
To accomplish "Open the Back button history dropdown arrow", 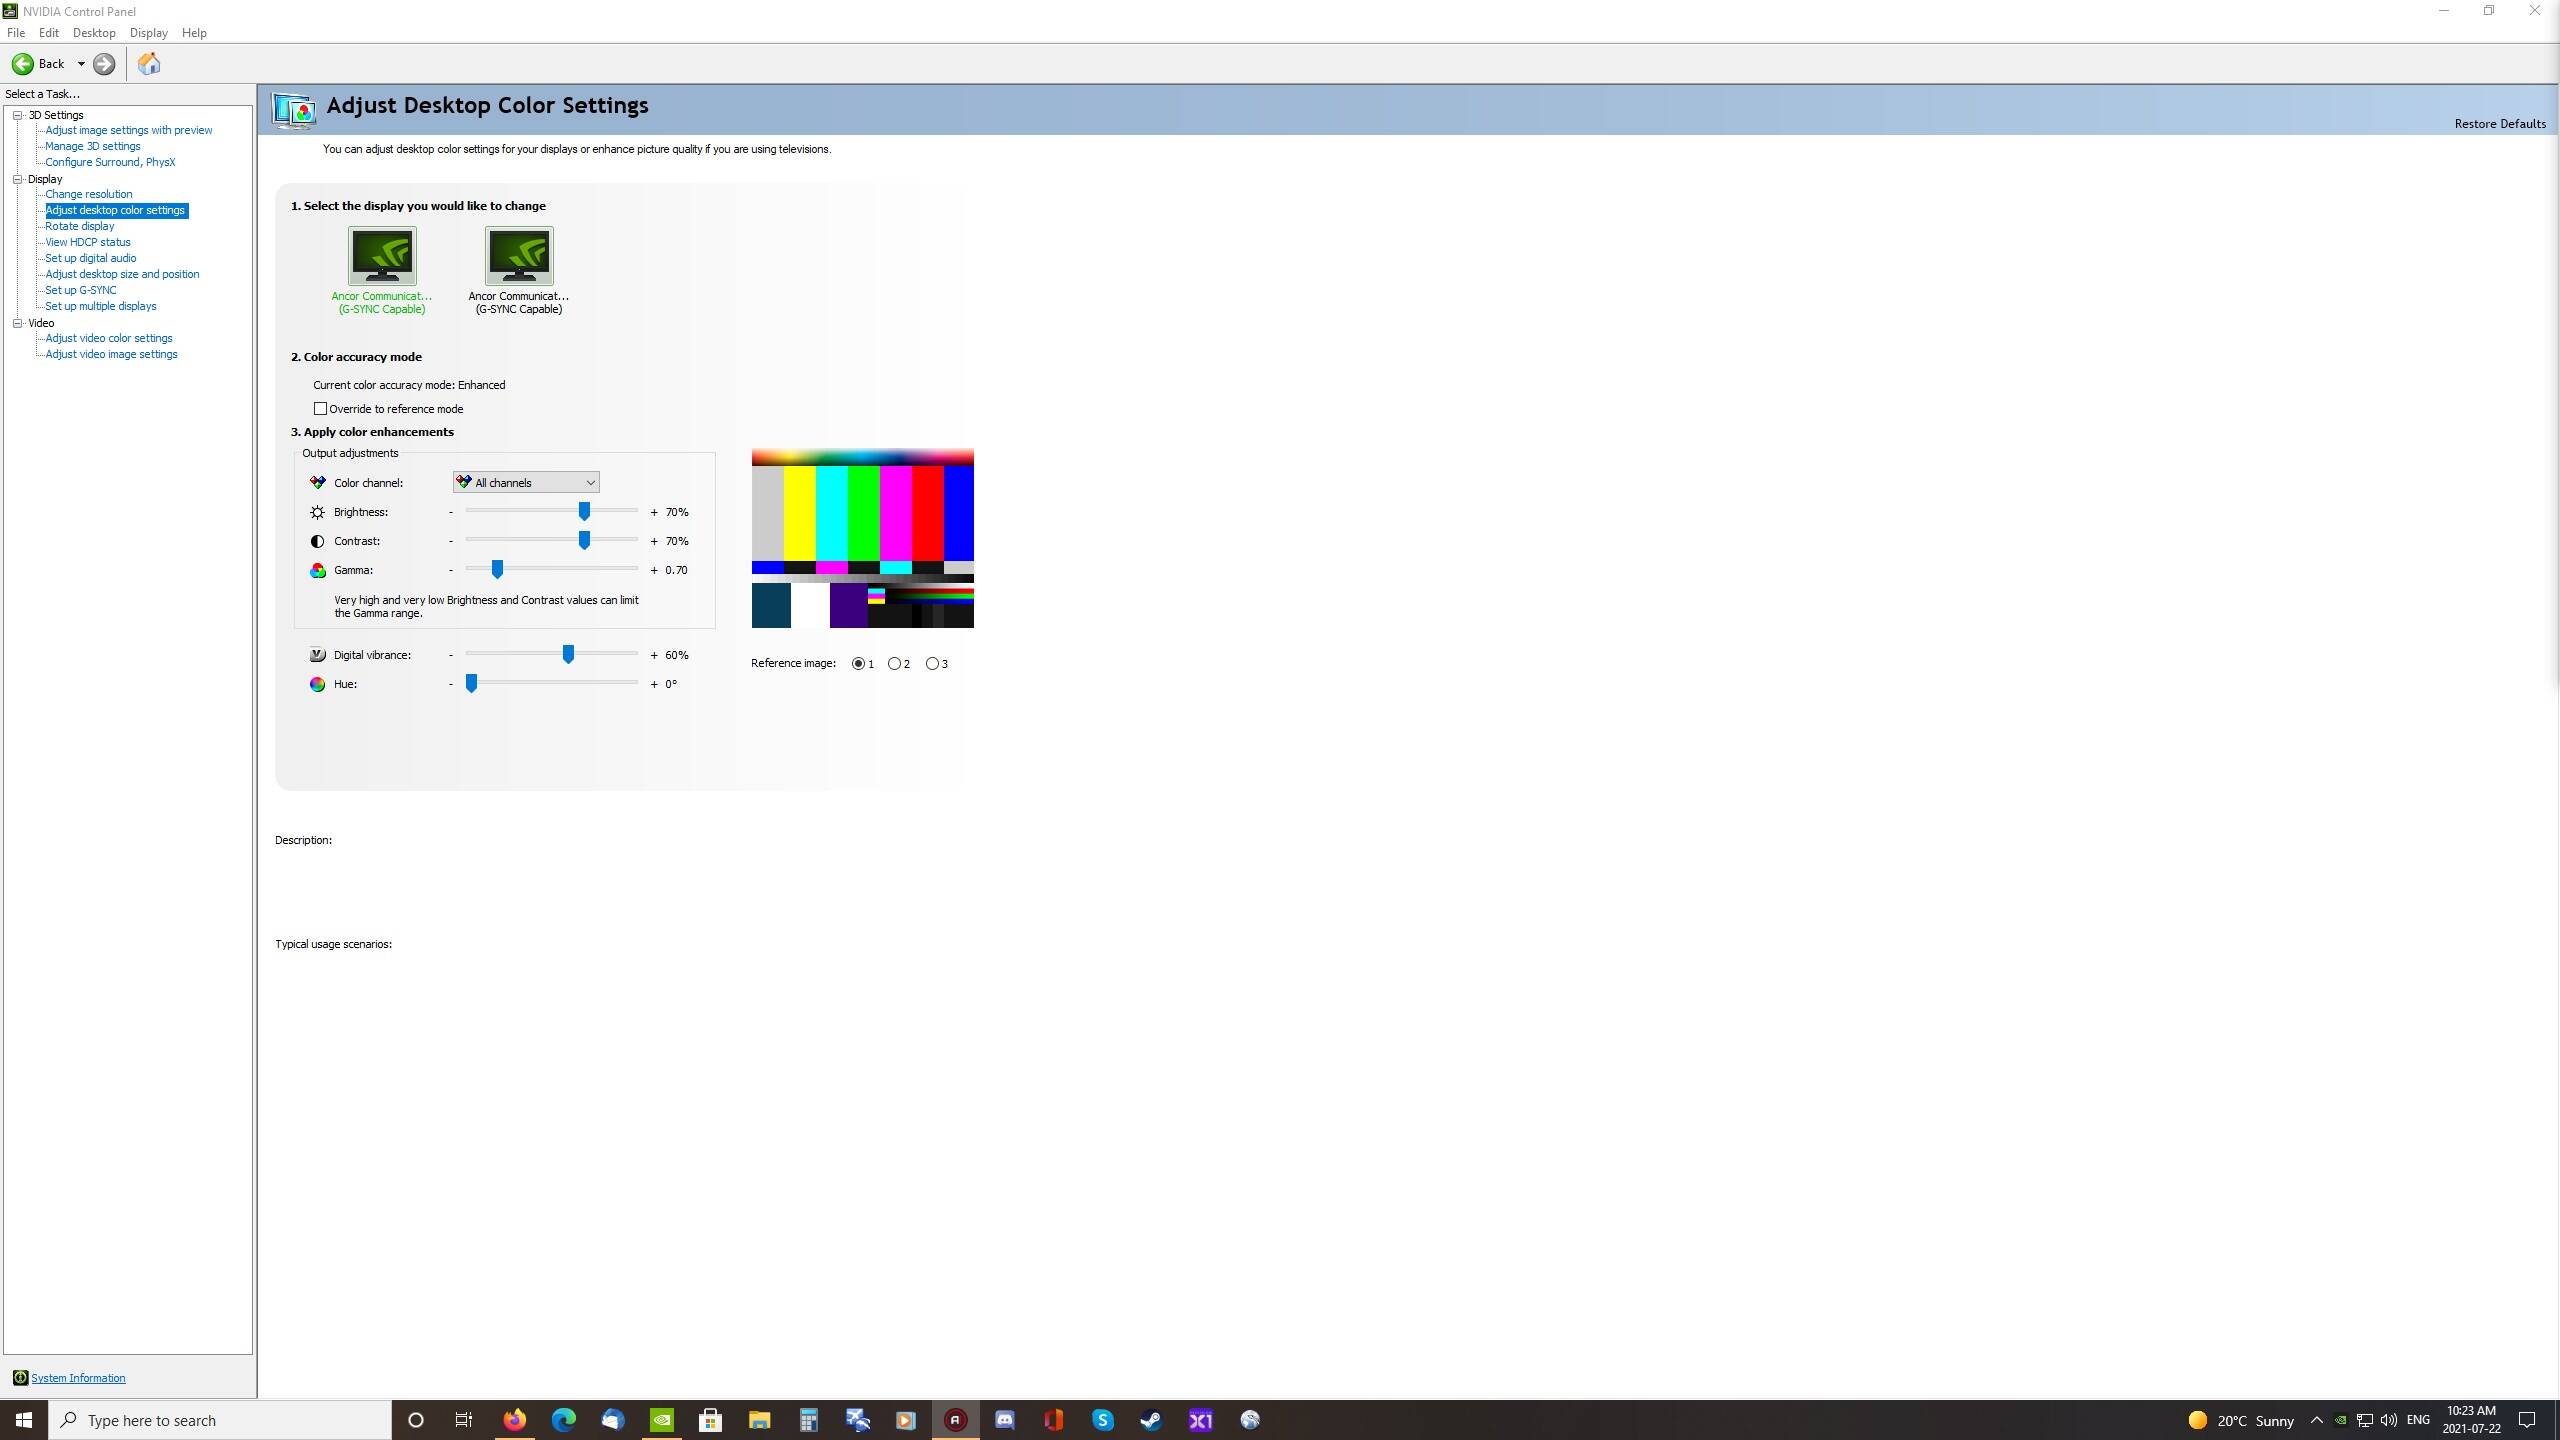I will point(81,64).
